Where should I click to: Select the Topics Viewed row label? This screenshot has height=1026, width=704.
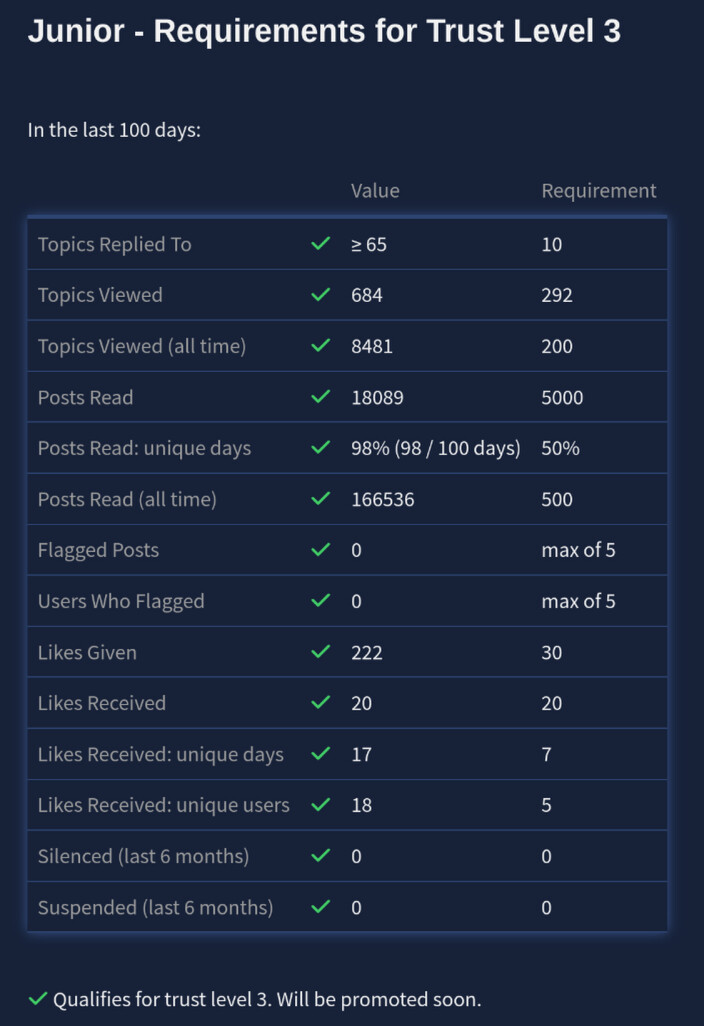(100, 295)
